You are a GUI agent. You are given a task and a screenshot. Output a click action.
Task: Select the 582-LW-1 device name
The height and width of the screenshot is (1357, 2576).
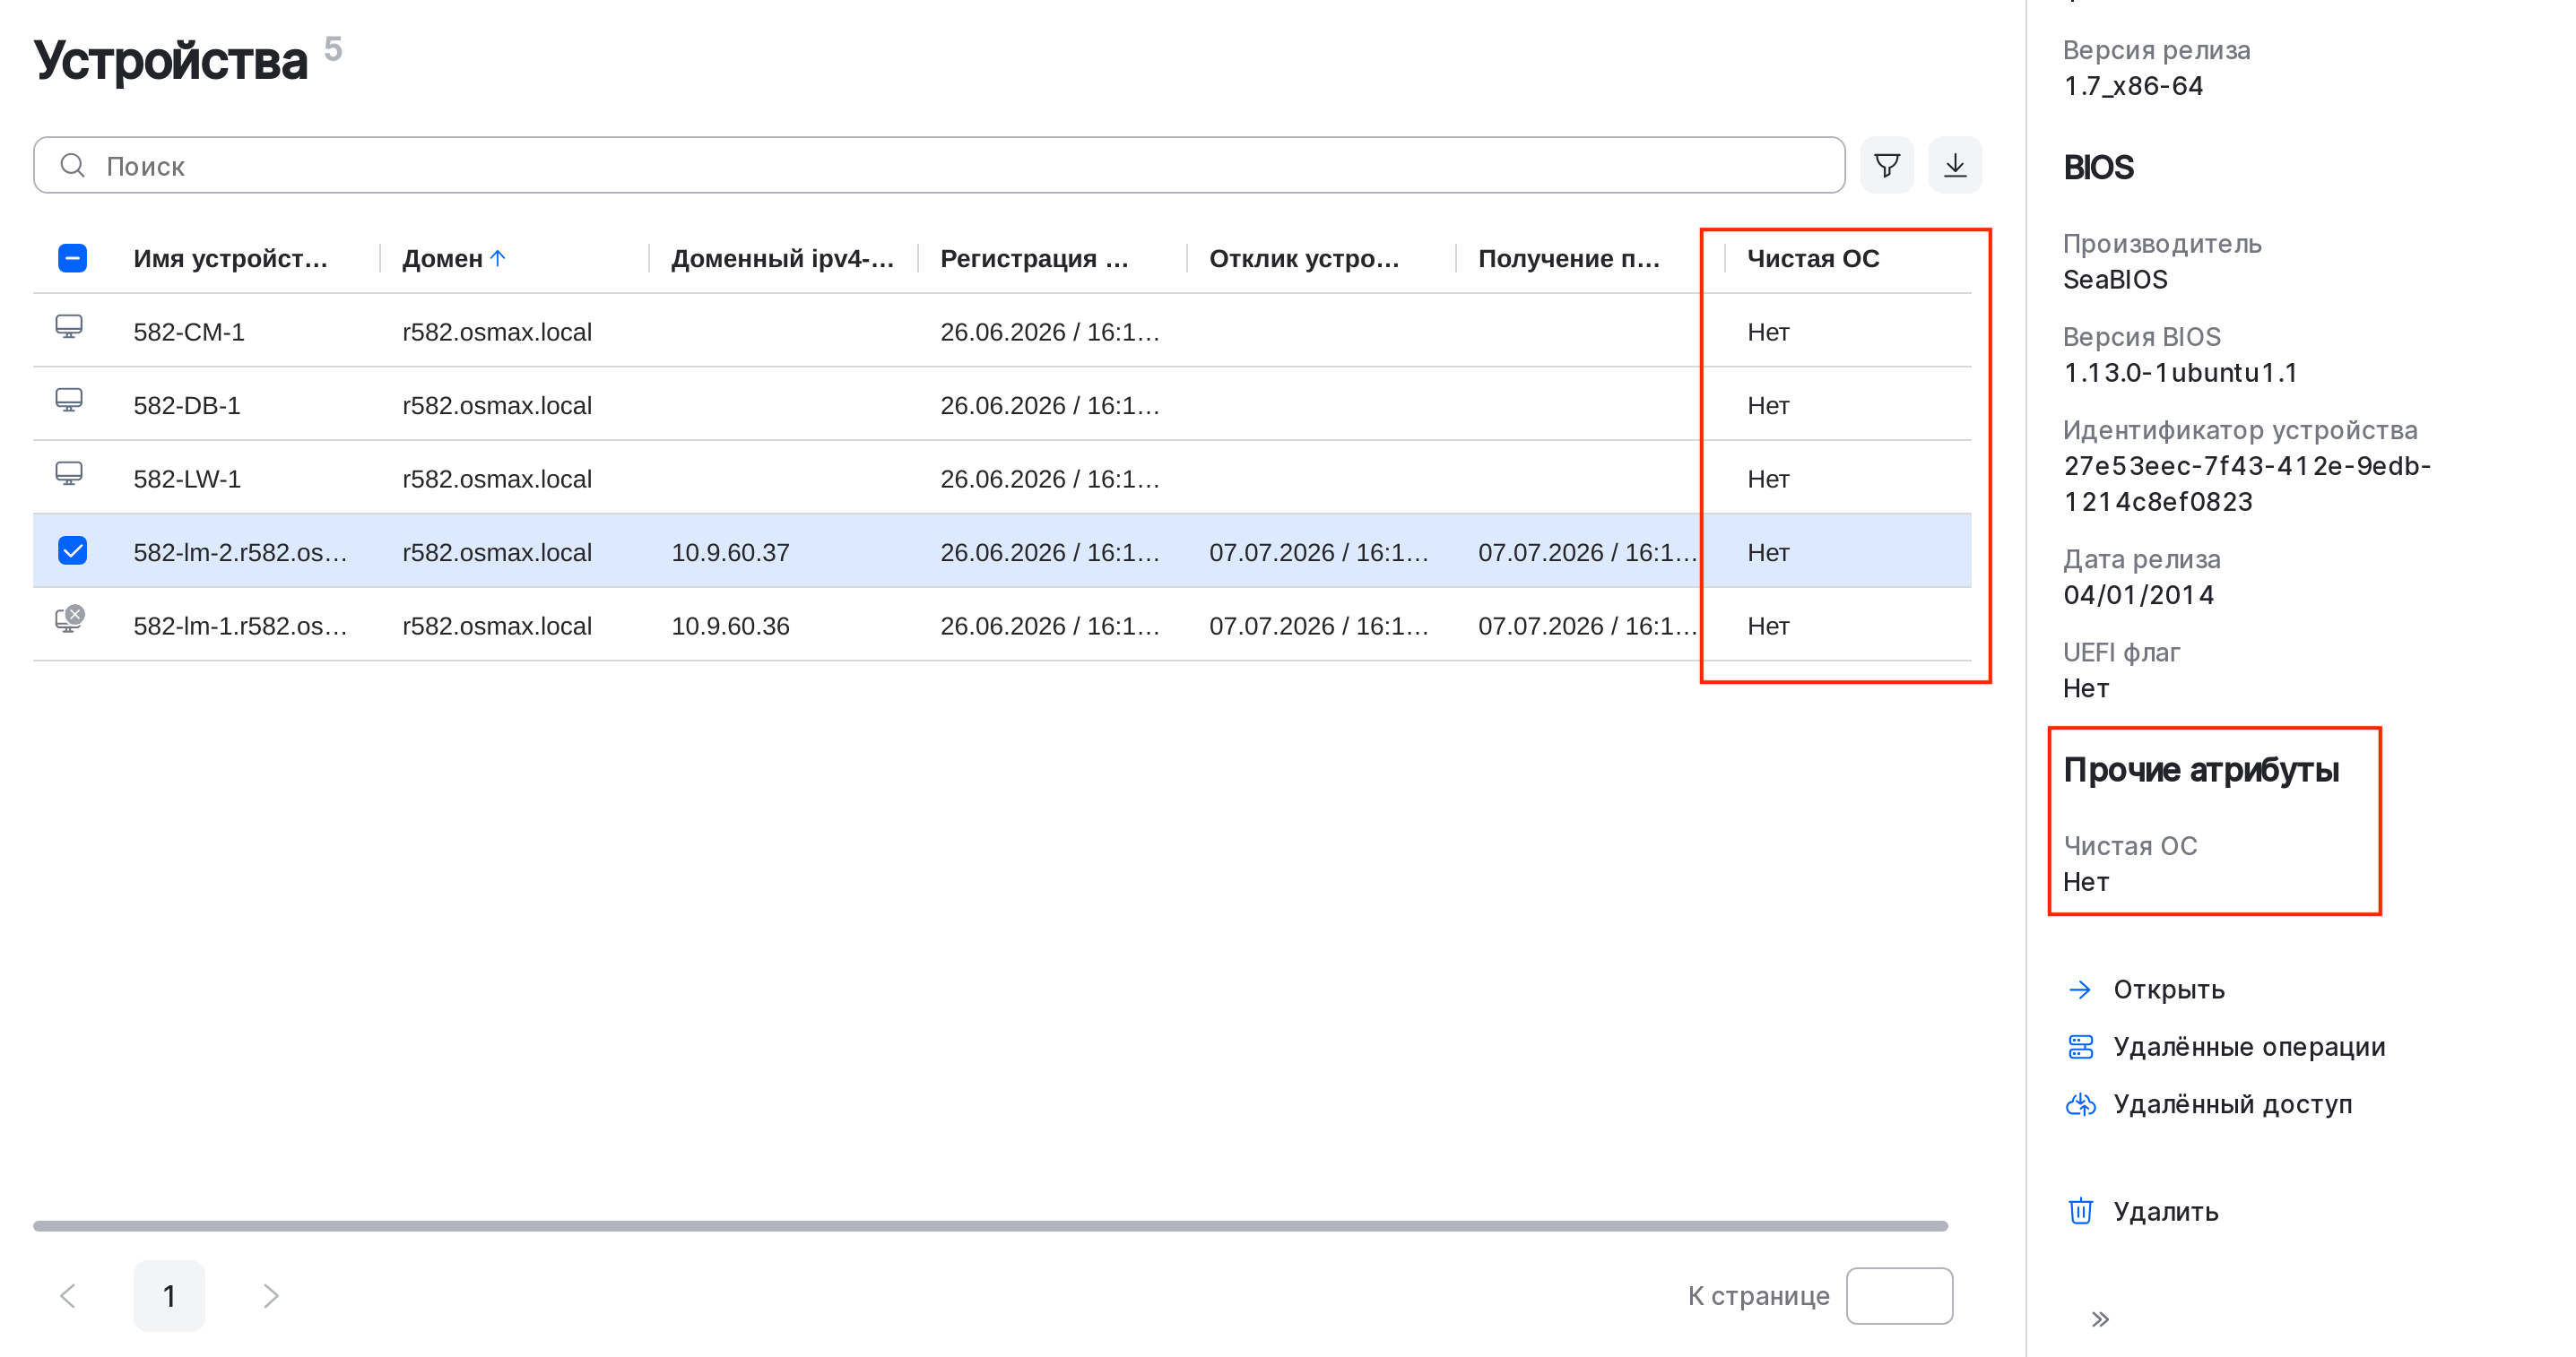(187, 479)
